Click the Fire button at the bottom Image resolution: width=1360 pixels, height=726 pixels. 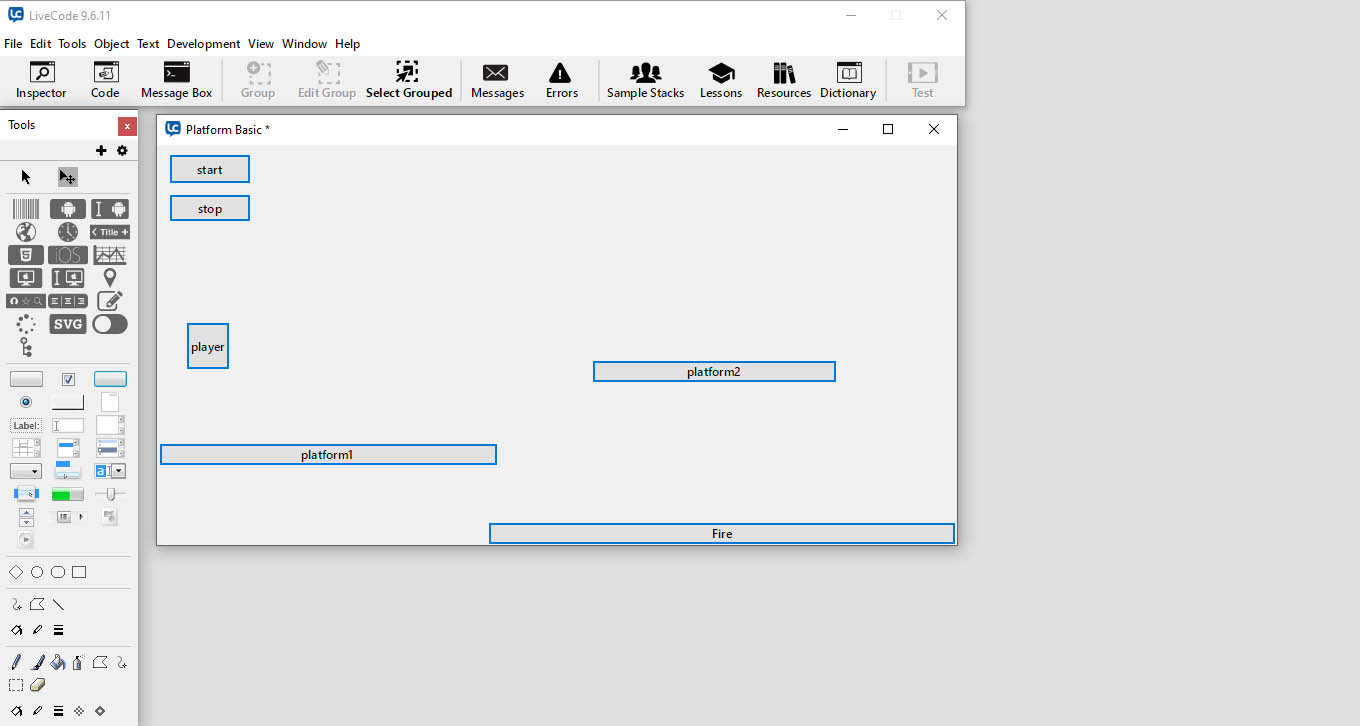(721, 534)
